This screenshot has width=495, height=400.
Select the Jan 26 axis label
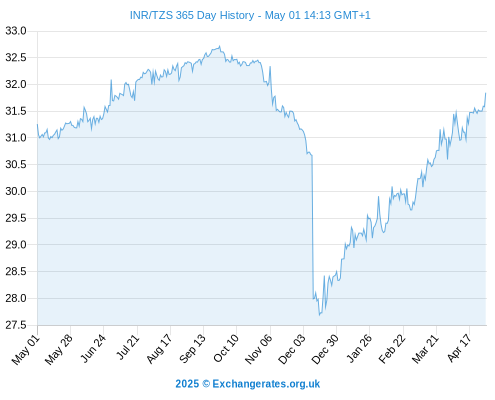(x=359, y=348)
